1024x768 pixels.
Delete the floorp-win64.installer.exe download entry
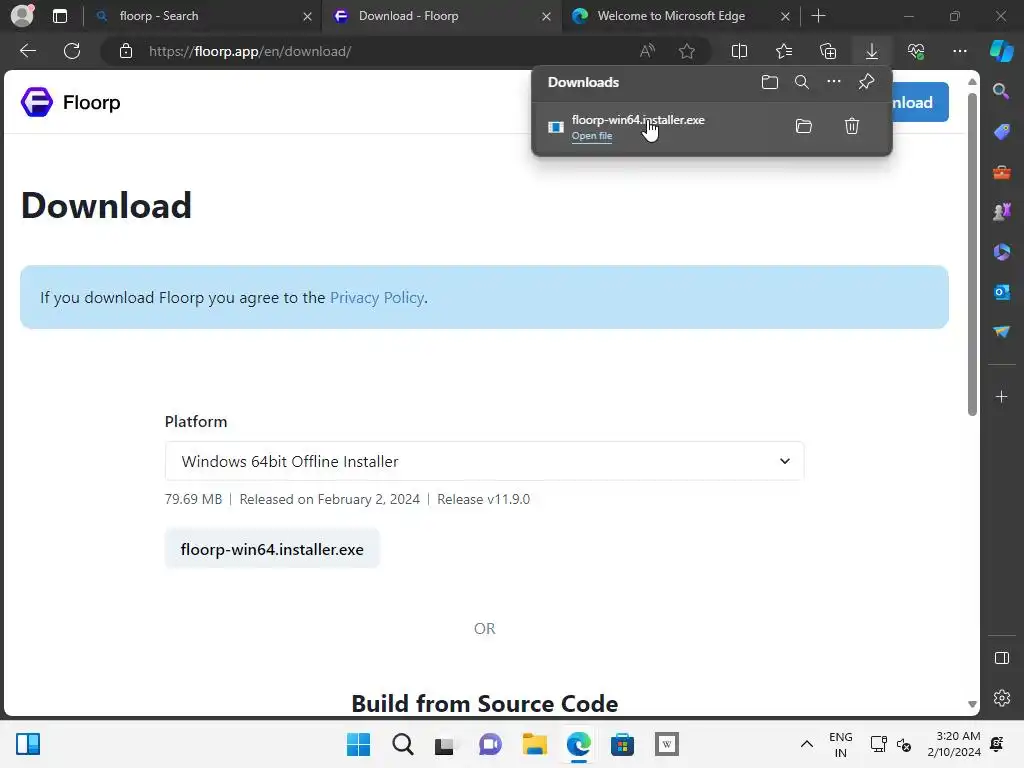[x=851, y=126]
